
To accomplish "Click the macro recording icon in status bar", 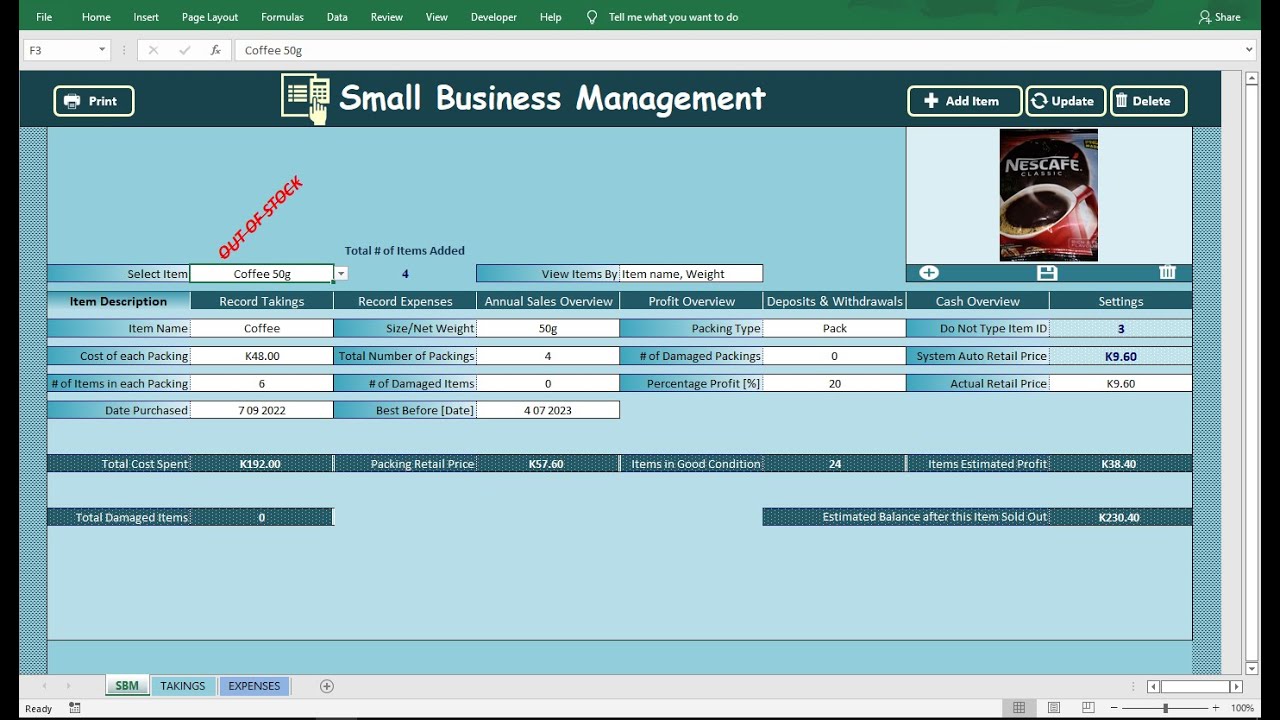I will pos(75,708).
